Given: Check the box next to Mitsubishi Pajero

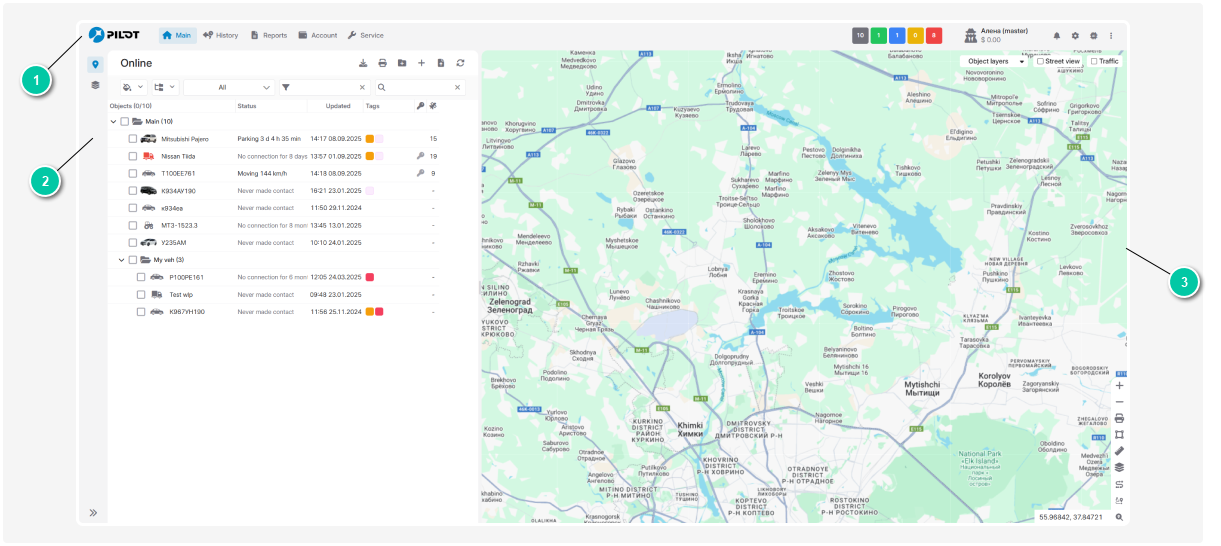Looking at the screenshot, I should point(132,139).
